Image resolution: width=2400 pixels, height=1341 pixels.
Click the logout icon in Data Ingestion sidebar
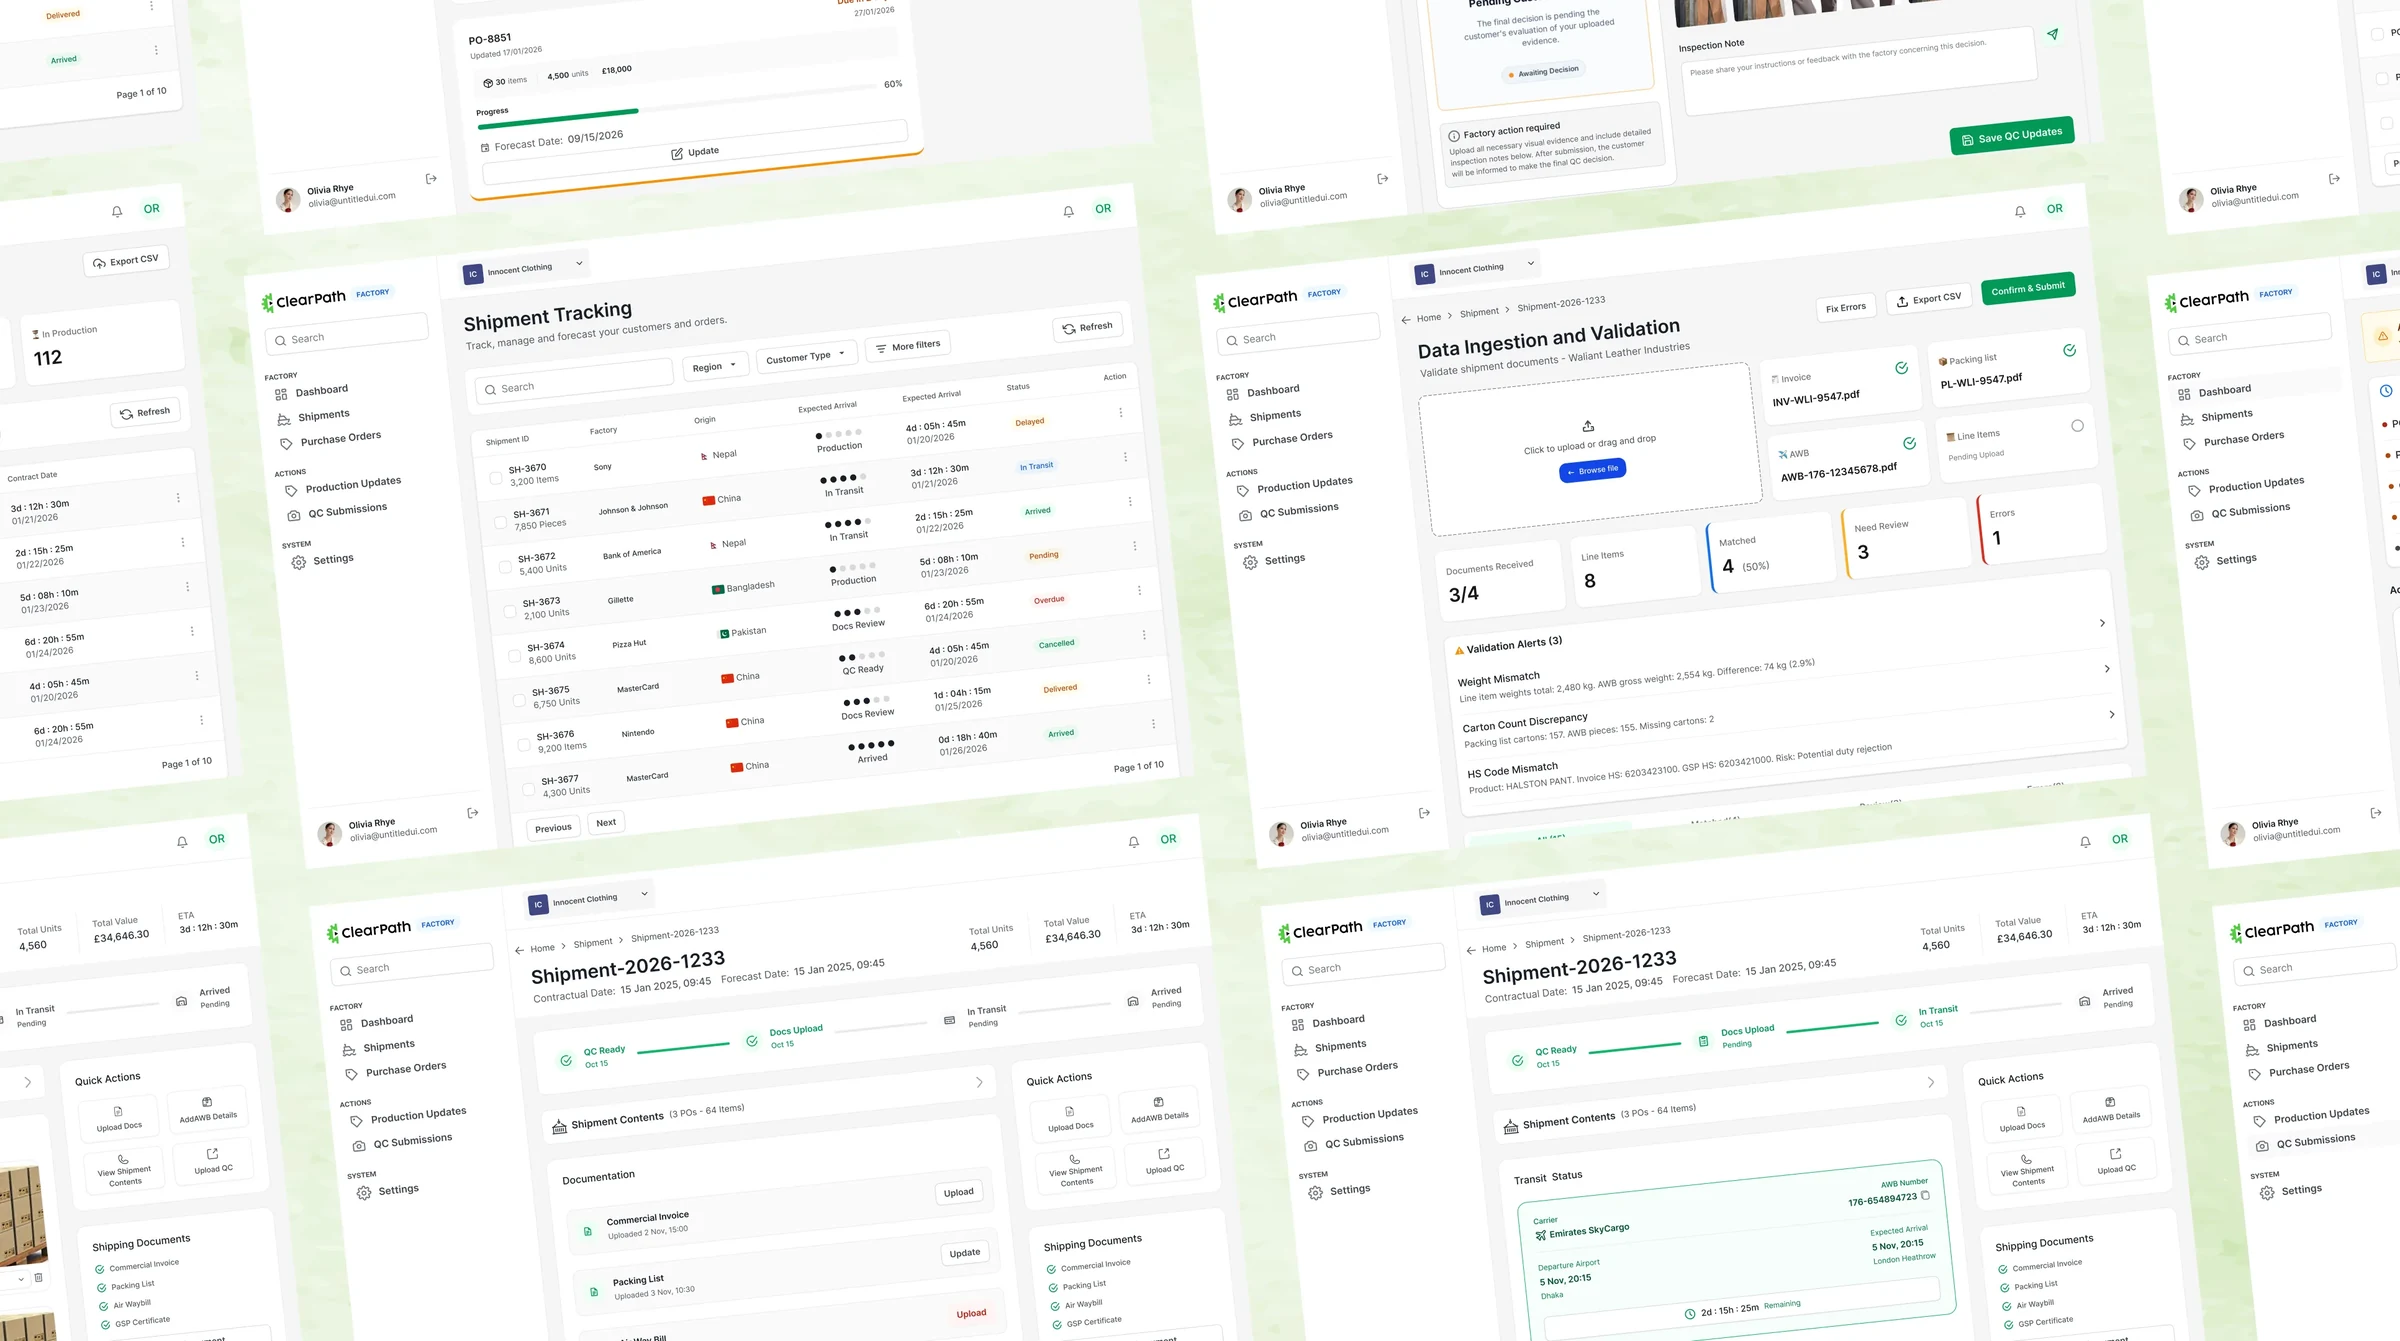pyautogui.click(x=1424, y=813)
